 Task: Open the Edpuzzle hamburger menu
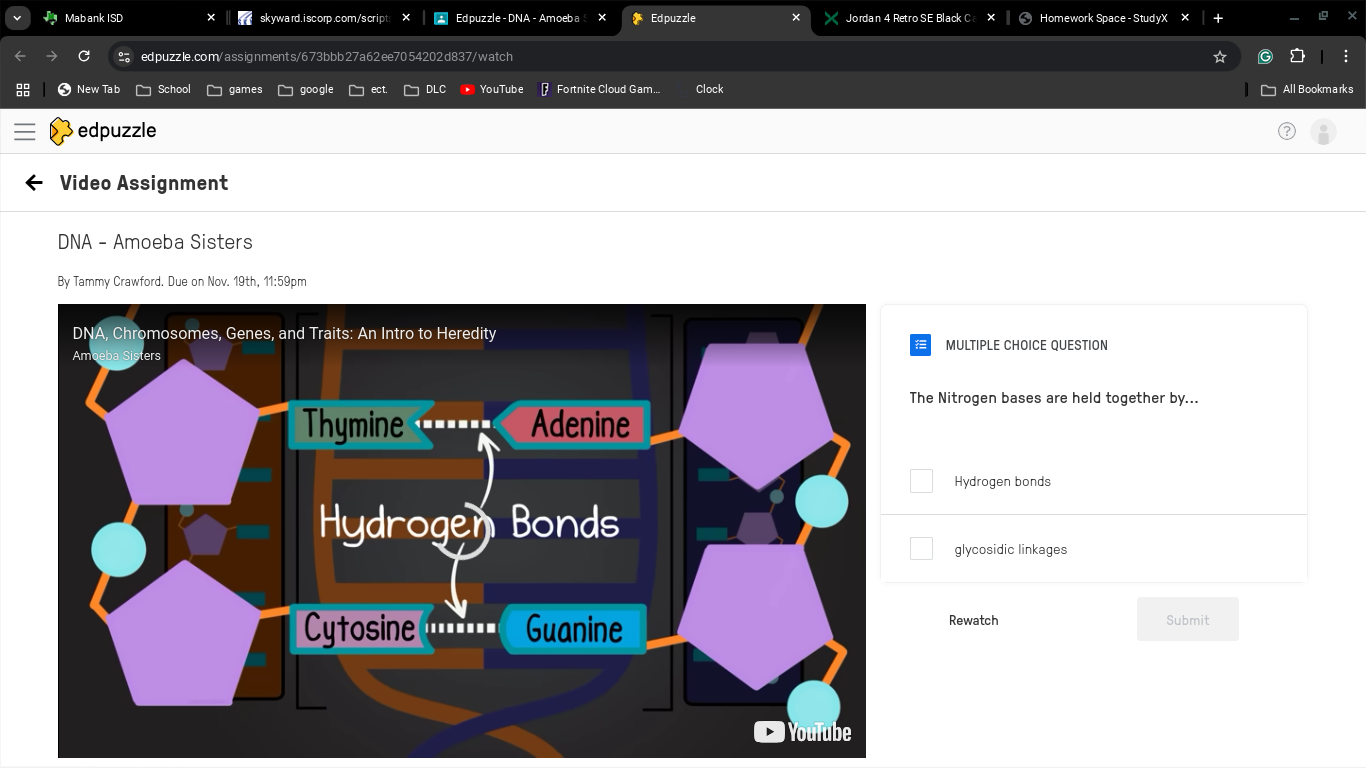[x=25, y=131]
